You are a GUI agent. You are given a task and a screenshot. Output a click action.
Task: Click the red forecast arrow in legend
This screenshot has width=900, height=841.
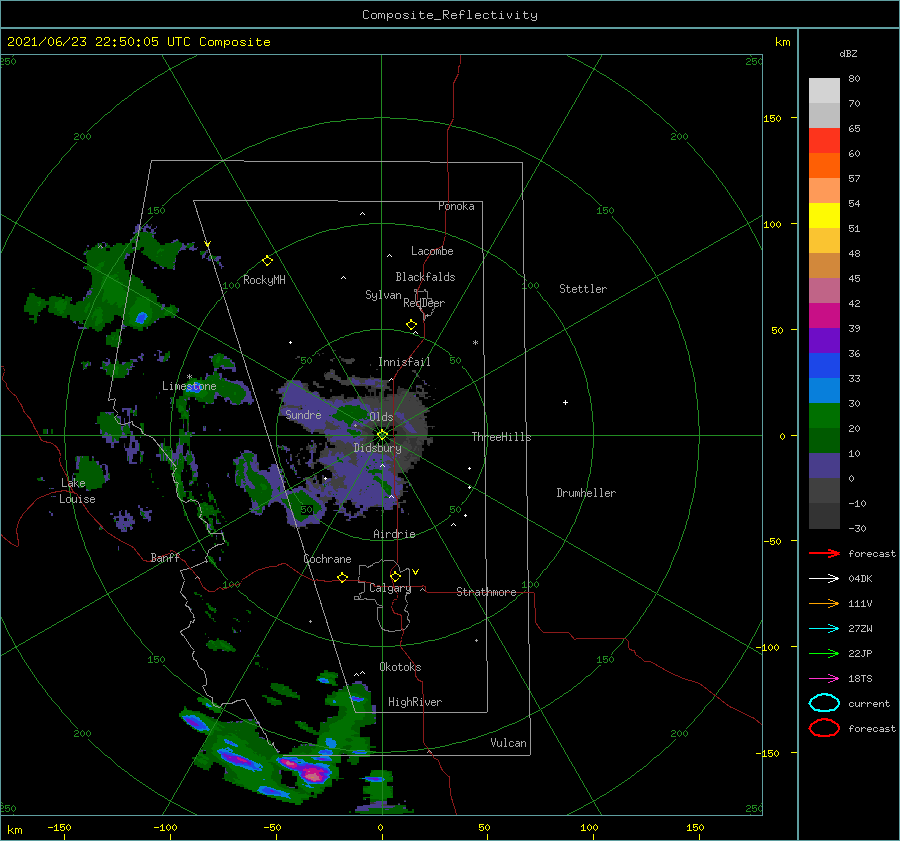[824, 553]
